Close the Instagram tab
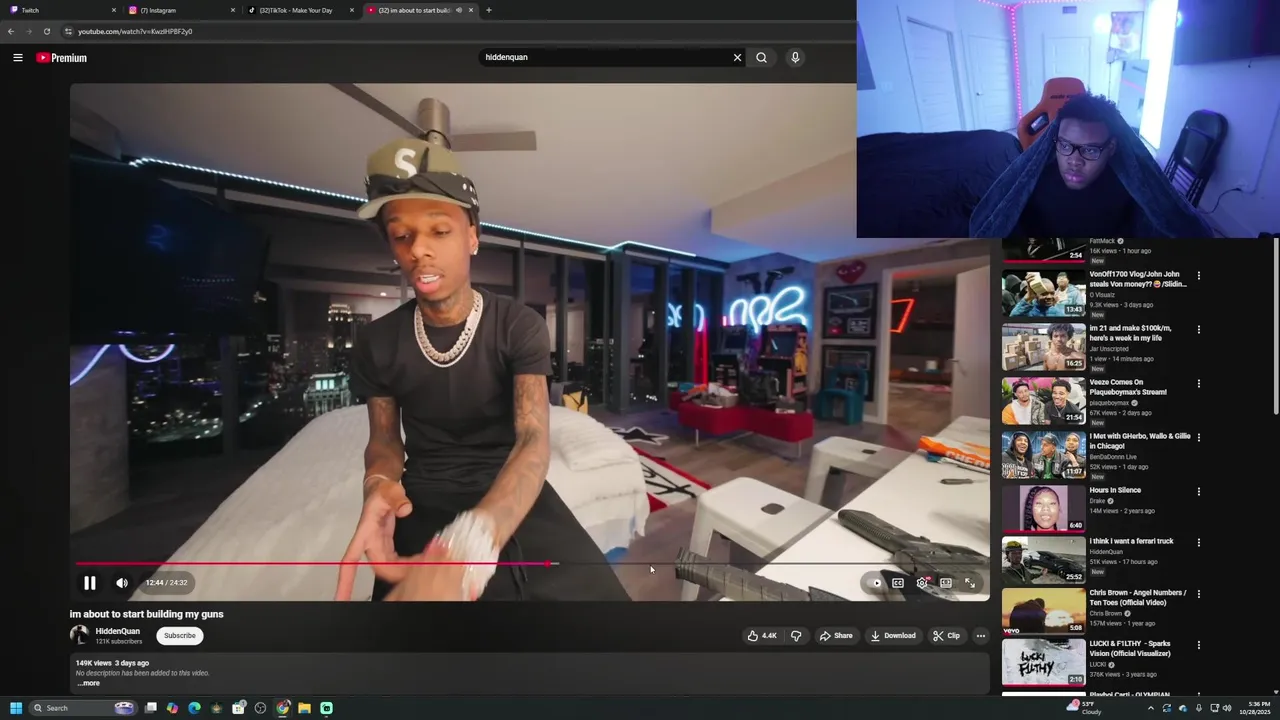 [x=233, y=10]
